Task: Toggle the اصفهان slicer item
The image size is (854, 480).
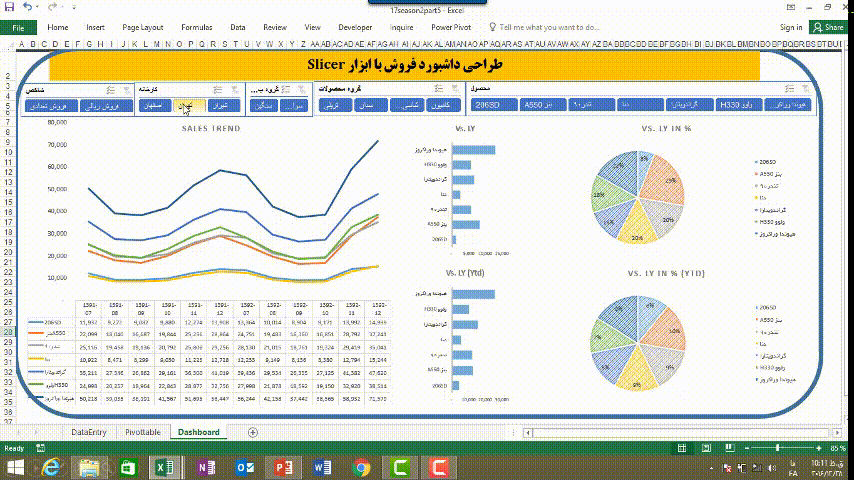Action: tap(152, 104)
